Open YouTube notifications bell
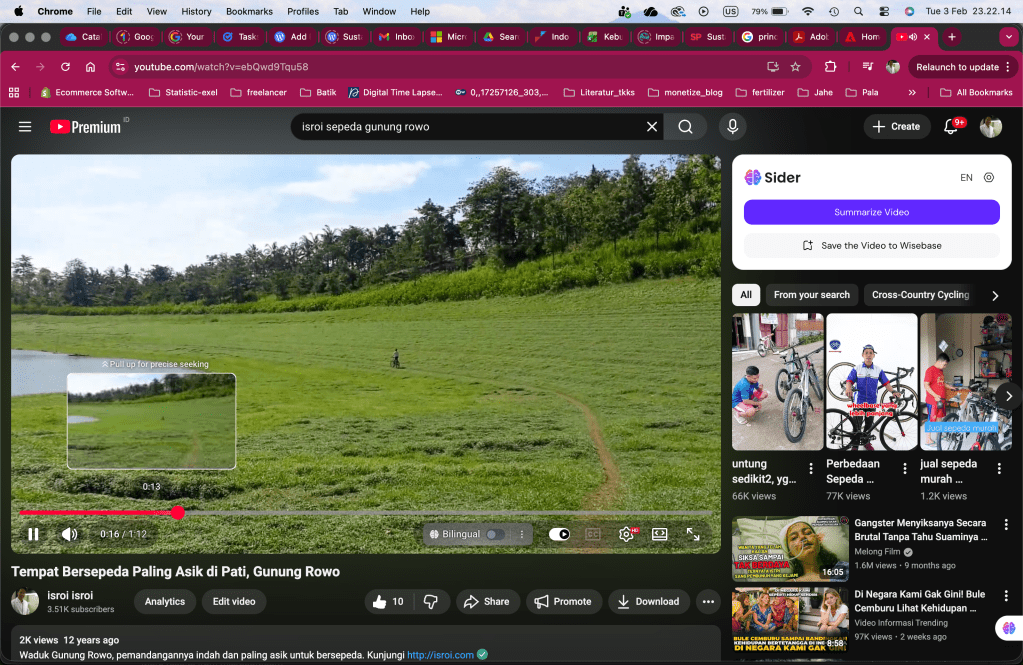Screen dimensions: 1023x665 click(x=951, y=127)
